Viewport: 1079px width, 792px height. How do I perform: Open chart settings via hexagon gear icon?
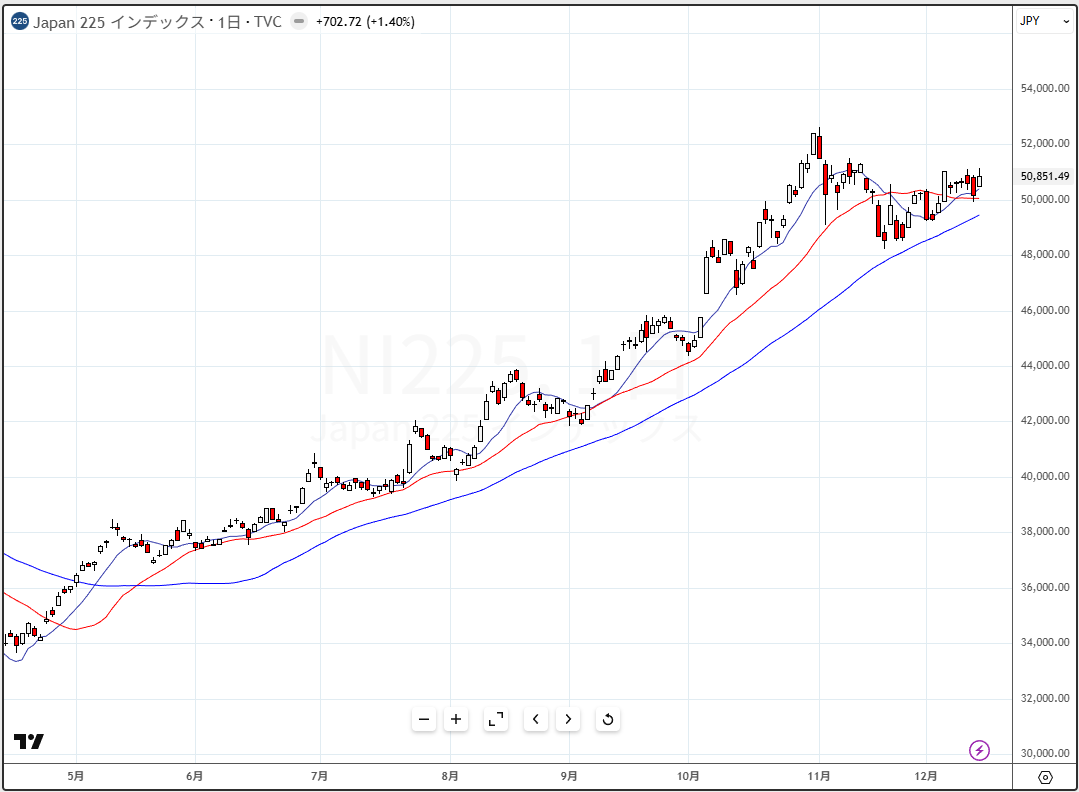tap(1045, 777)
